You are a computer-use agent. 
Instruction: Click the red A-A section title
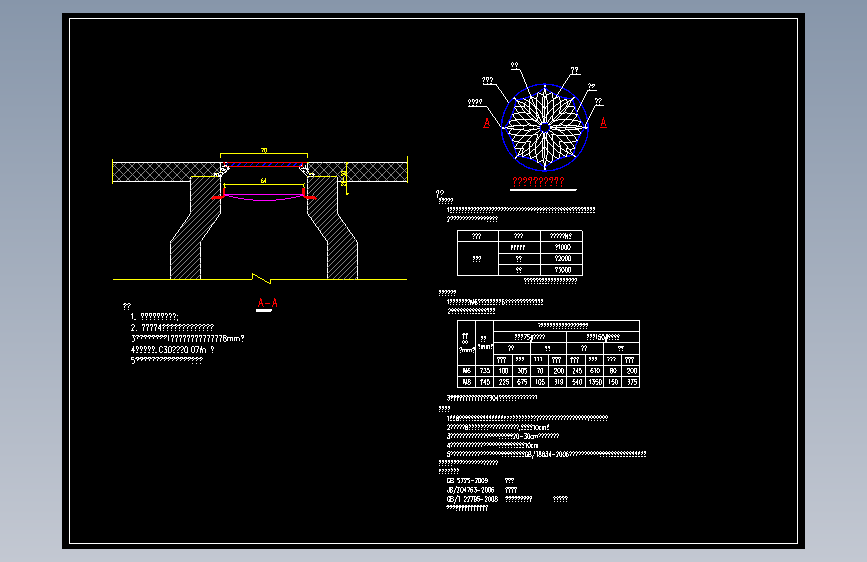coord(268,303)
